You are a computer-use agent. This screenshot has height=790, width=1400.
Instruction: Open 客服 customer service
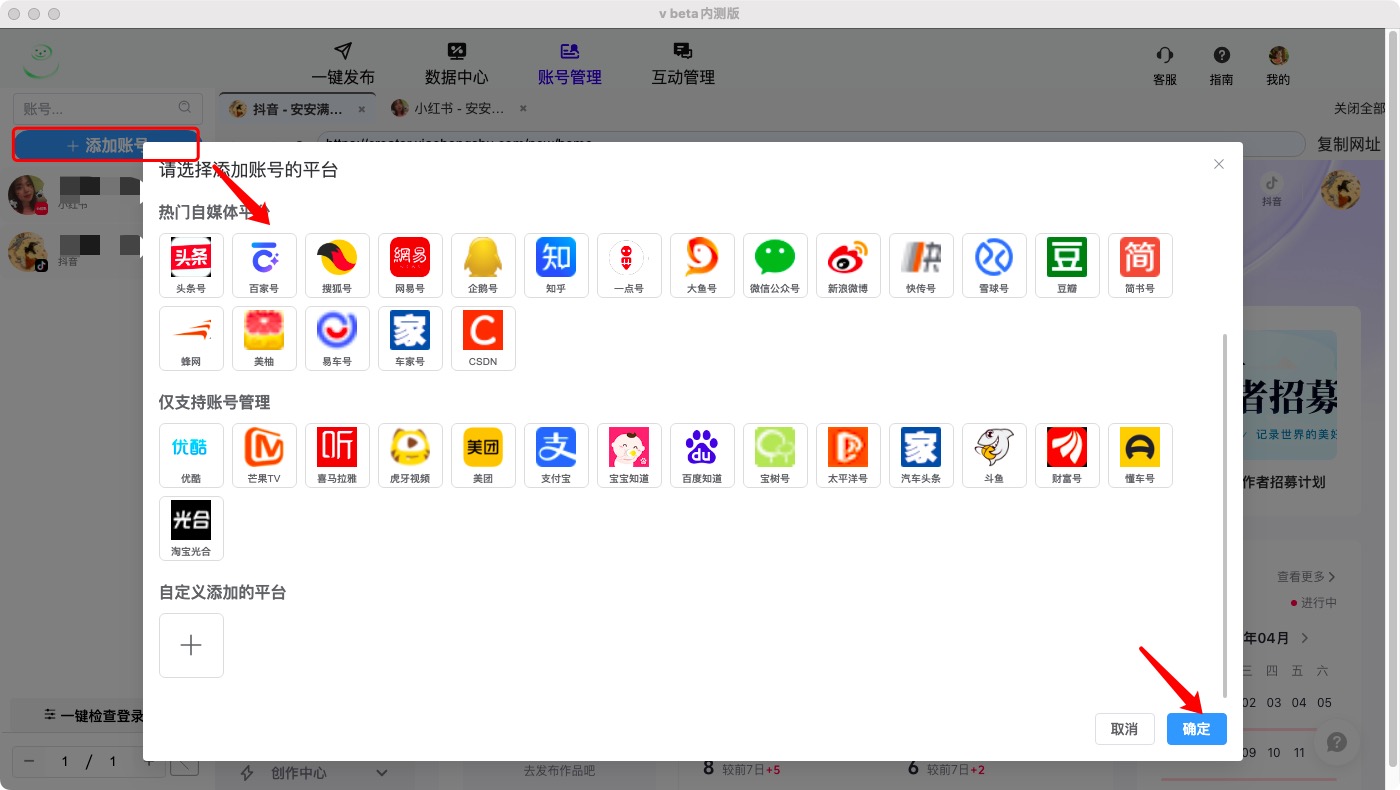click(x=1165, y=66)
